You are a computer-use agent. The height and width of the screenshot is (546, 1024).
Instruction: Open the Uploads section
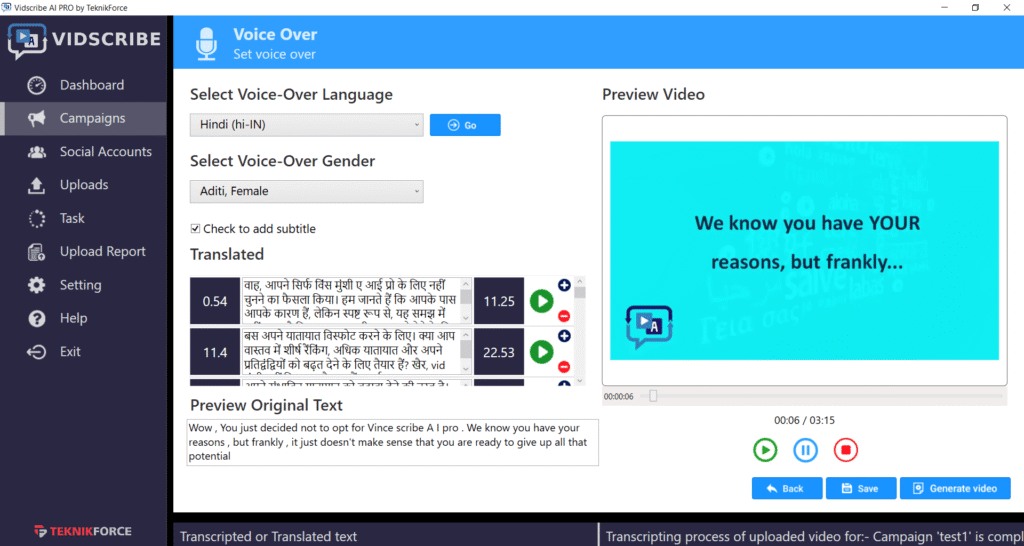tap(83, 185)
